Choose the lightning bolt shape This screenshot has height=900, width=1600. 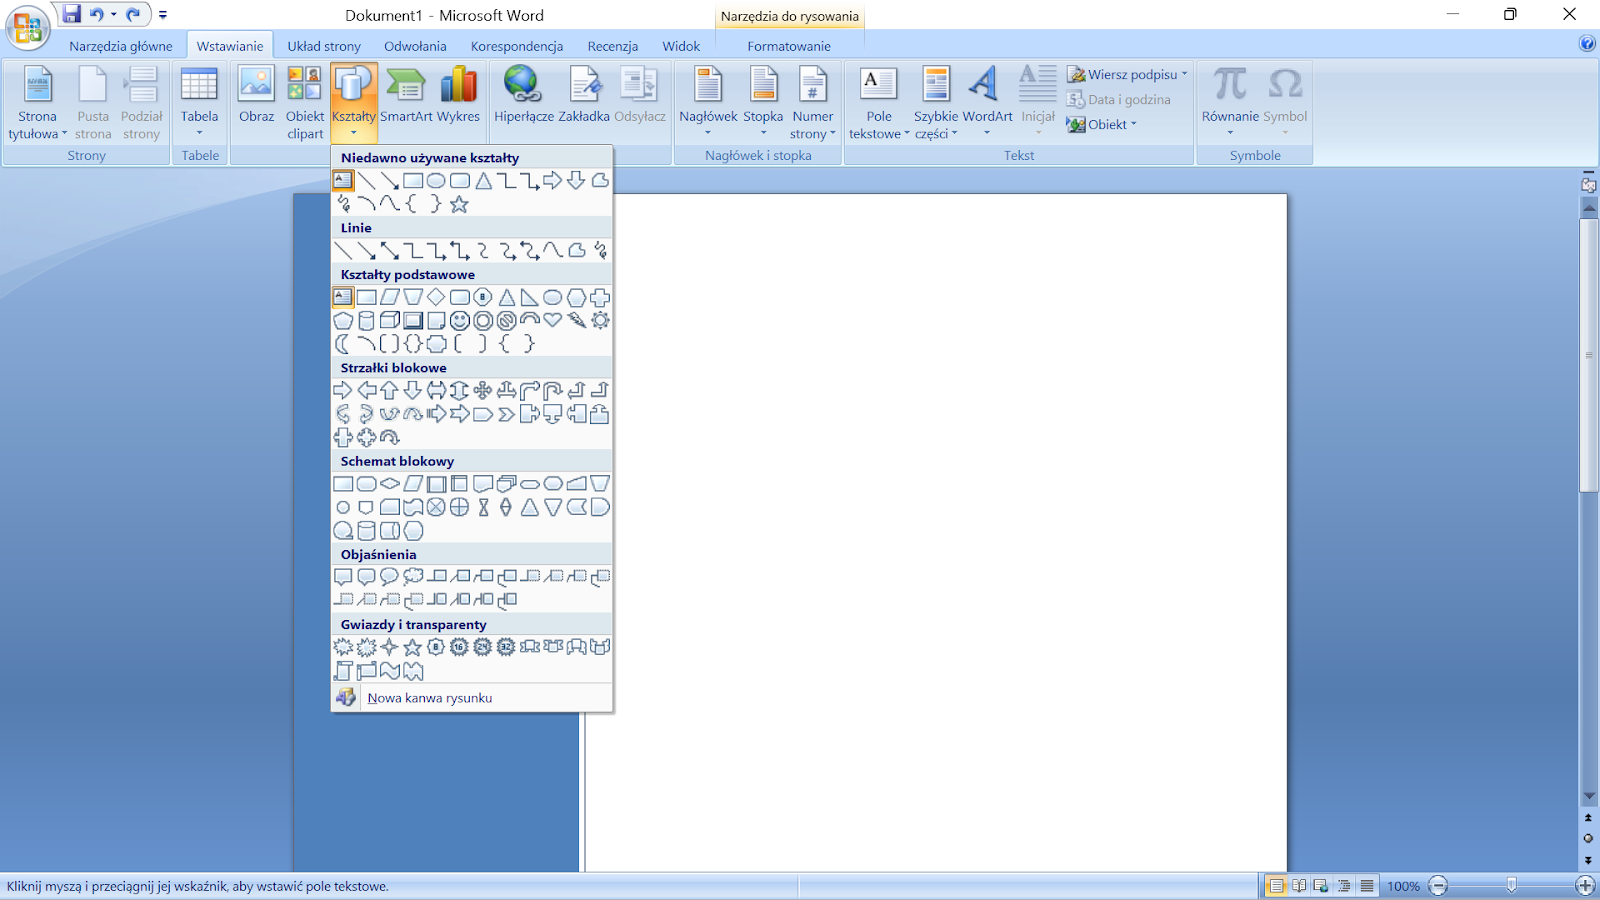pyautogui.click(x=577, y=320)
